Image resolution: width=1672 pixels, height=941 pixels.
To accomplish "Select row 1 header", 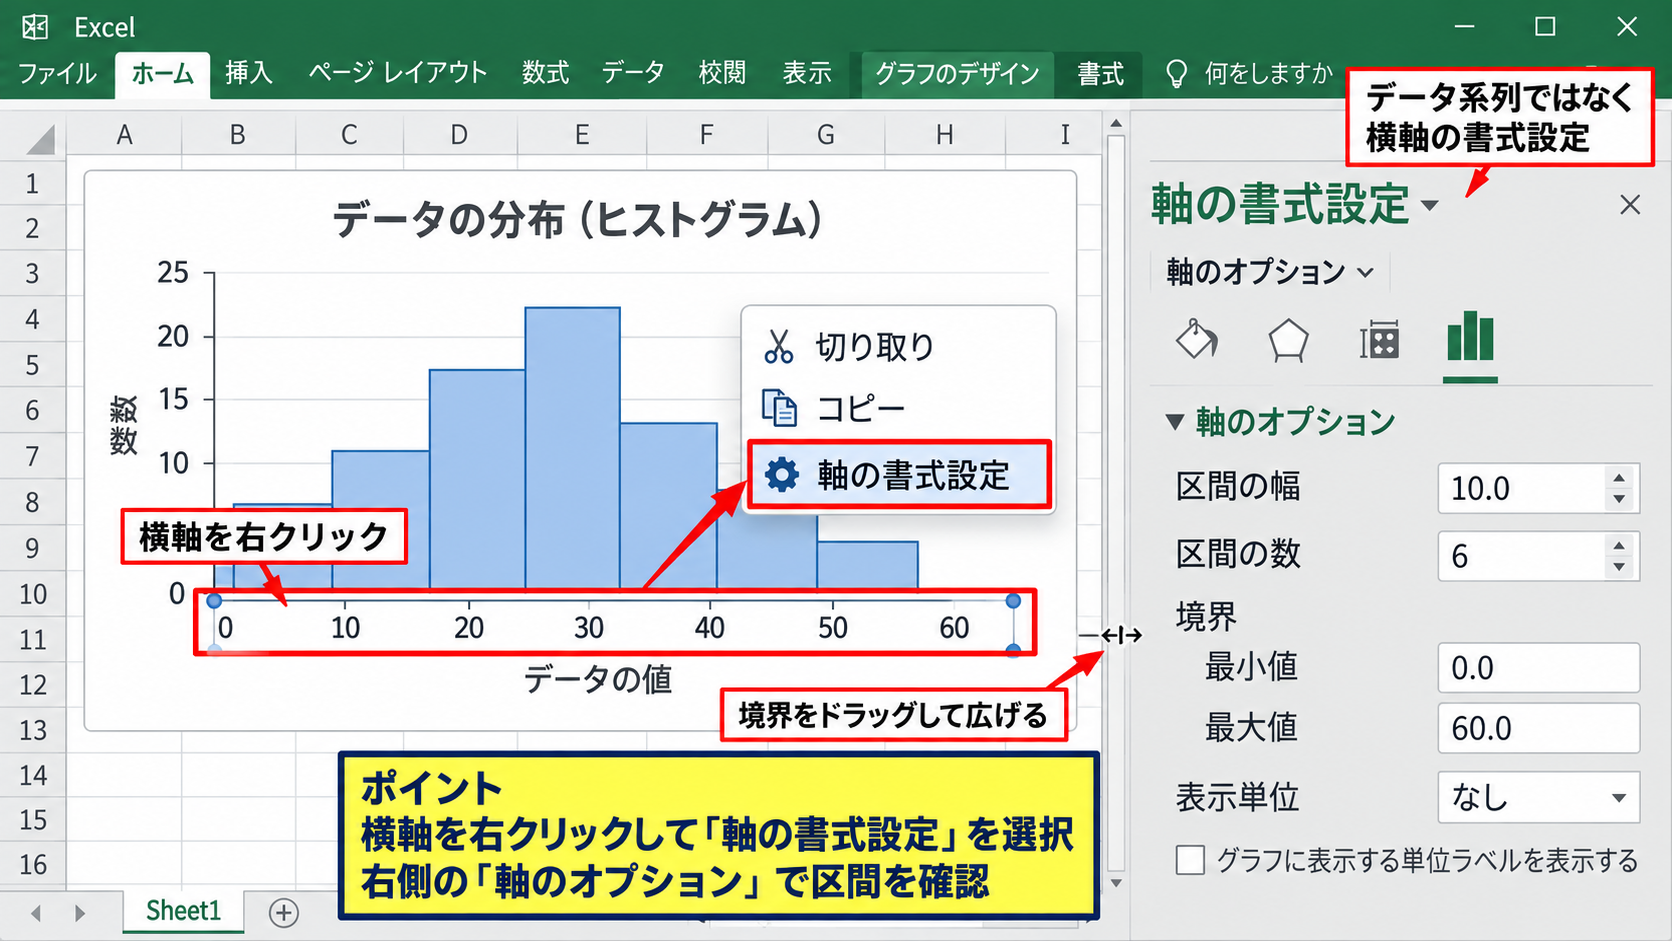I will (x=32, y=184).
